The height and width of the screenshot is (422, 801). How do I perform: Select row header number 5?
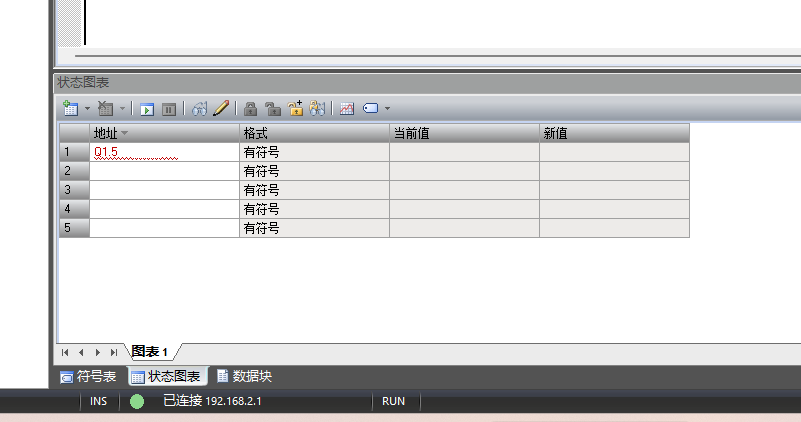click(75, 228)
